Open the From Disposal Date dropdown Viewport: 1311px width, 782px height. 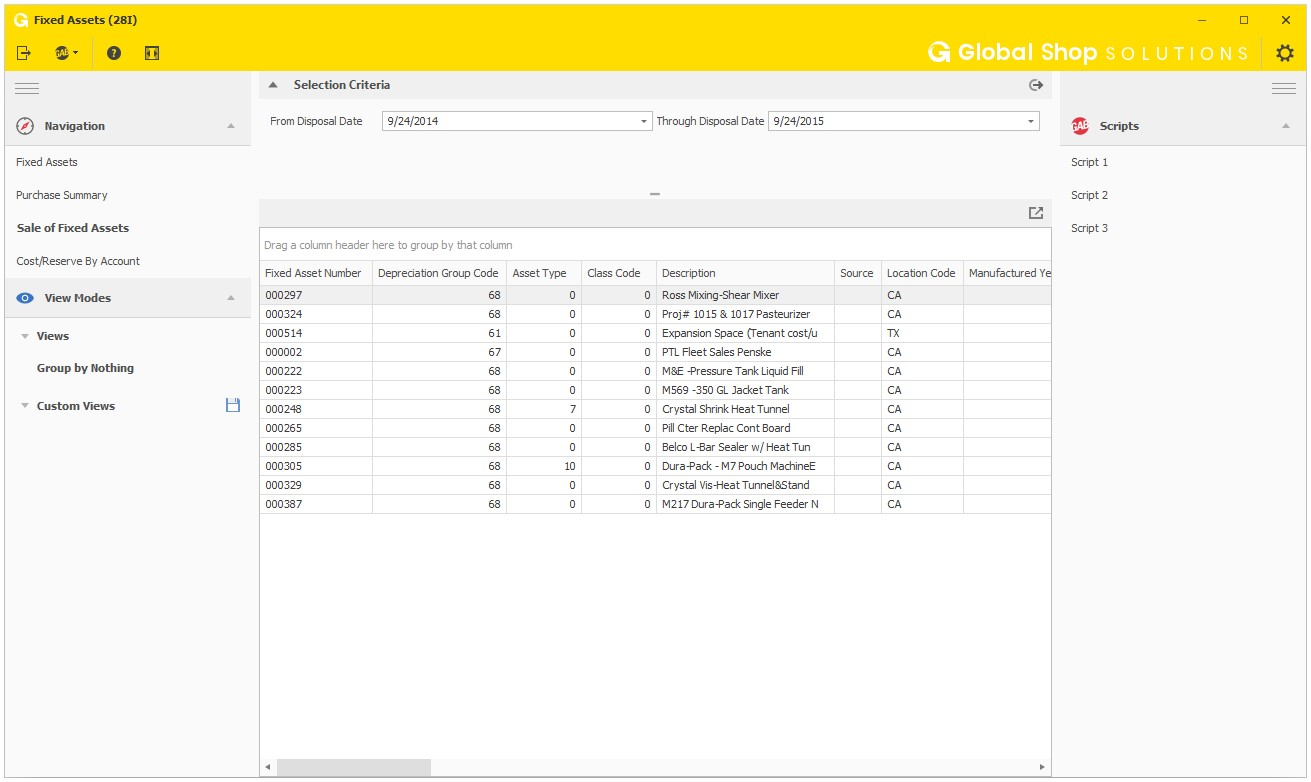coord(644,121)
